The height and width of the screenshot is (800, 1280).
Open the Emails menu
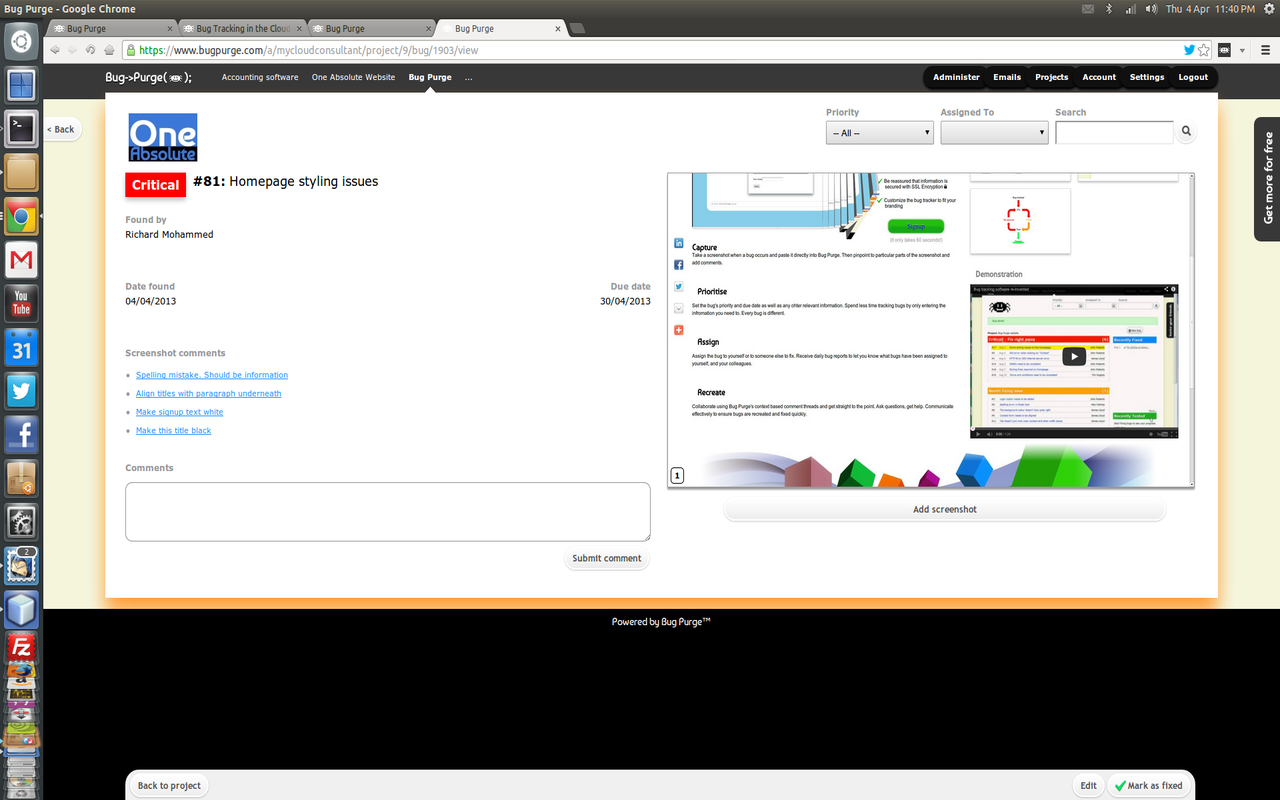[x=1007, y=77]
